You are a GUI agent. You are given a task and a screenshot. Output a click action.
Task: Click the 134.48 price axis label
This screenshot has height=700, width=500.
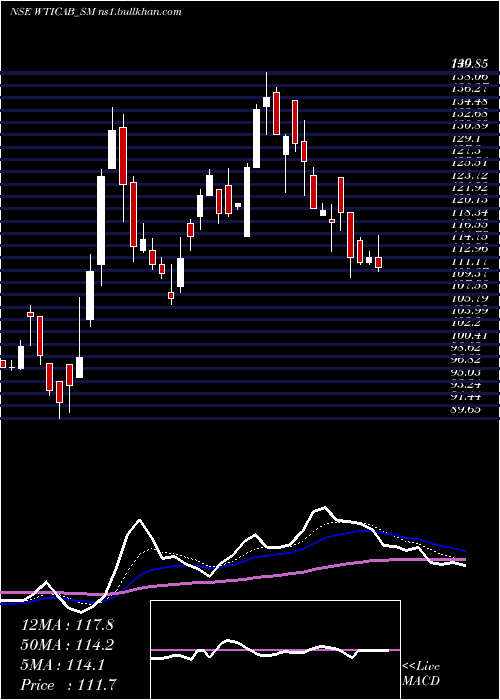(x=469, y=102)
